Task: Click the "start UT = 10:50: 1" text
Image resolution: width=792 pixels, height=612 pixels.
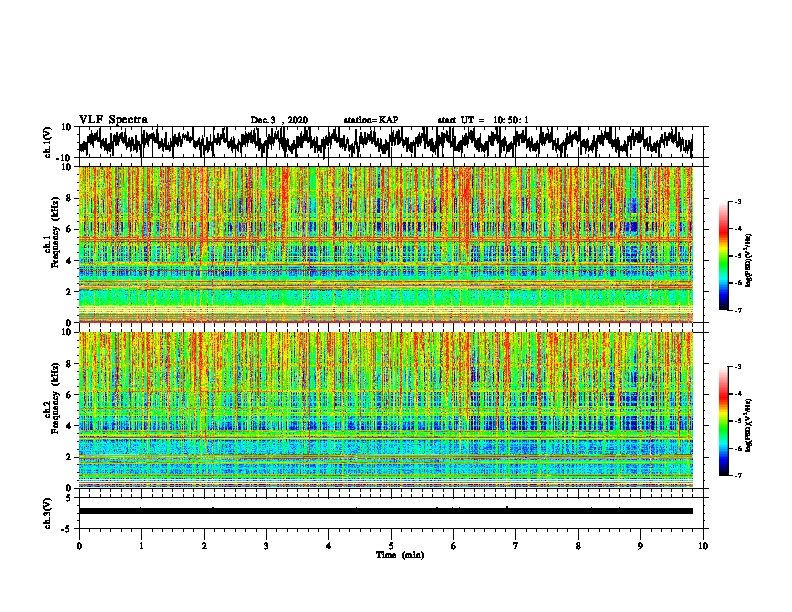Action: point(482,120)
